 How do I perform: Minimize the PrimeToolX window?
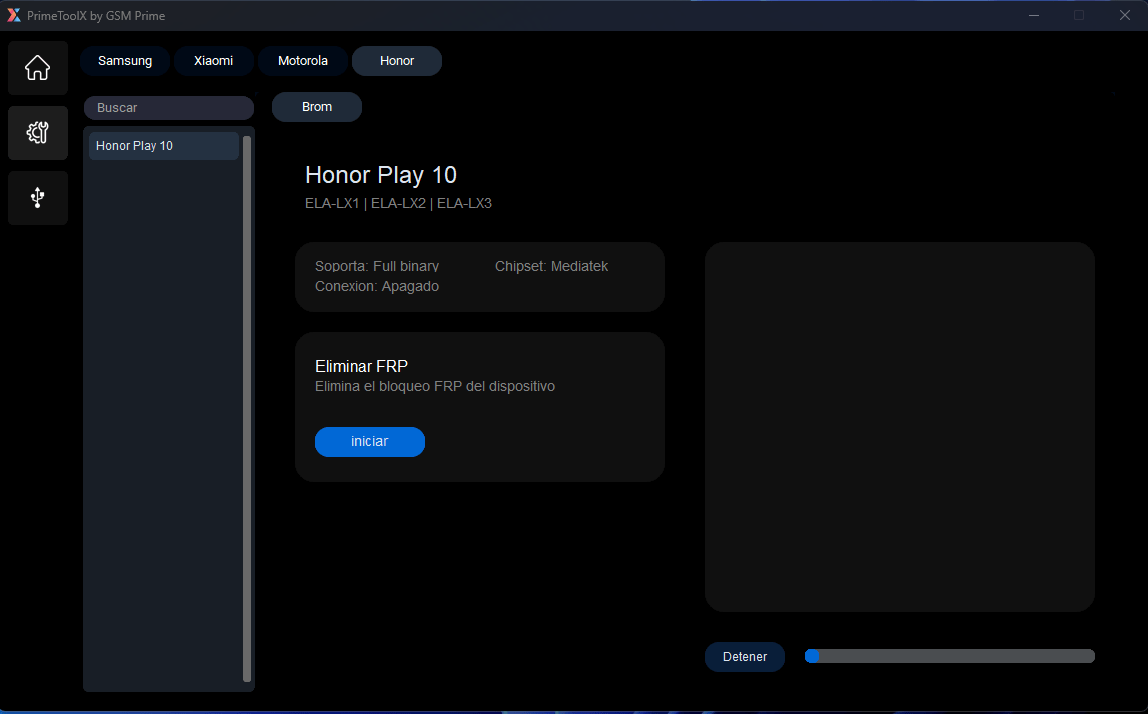pyautogui.click(x=1033, y=15)
